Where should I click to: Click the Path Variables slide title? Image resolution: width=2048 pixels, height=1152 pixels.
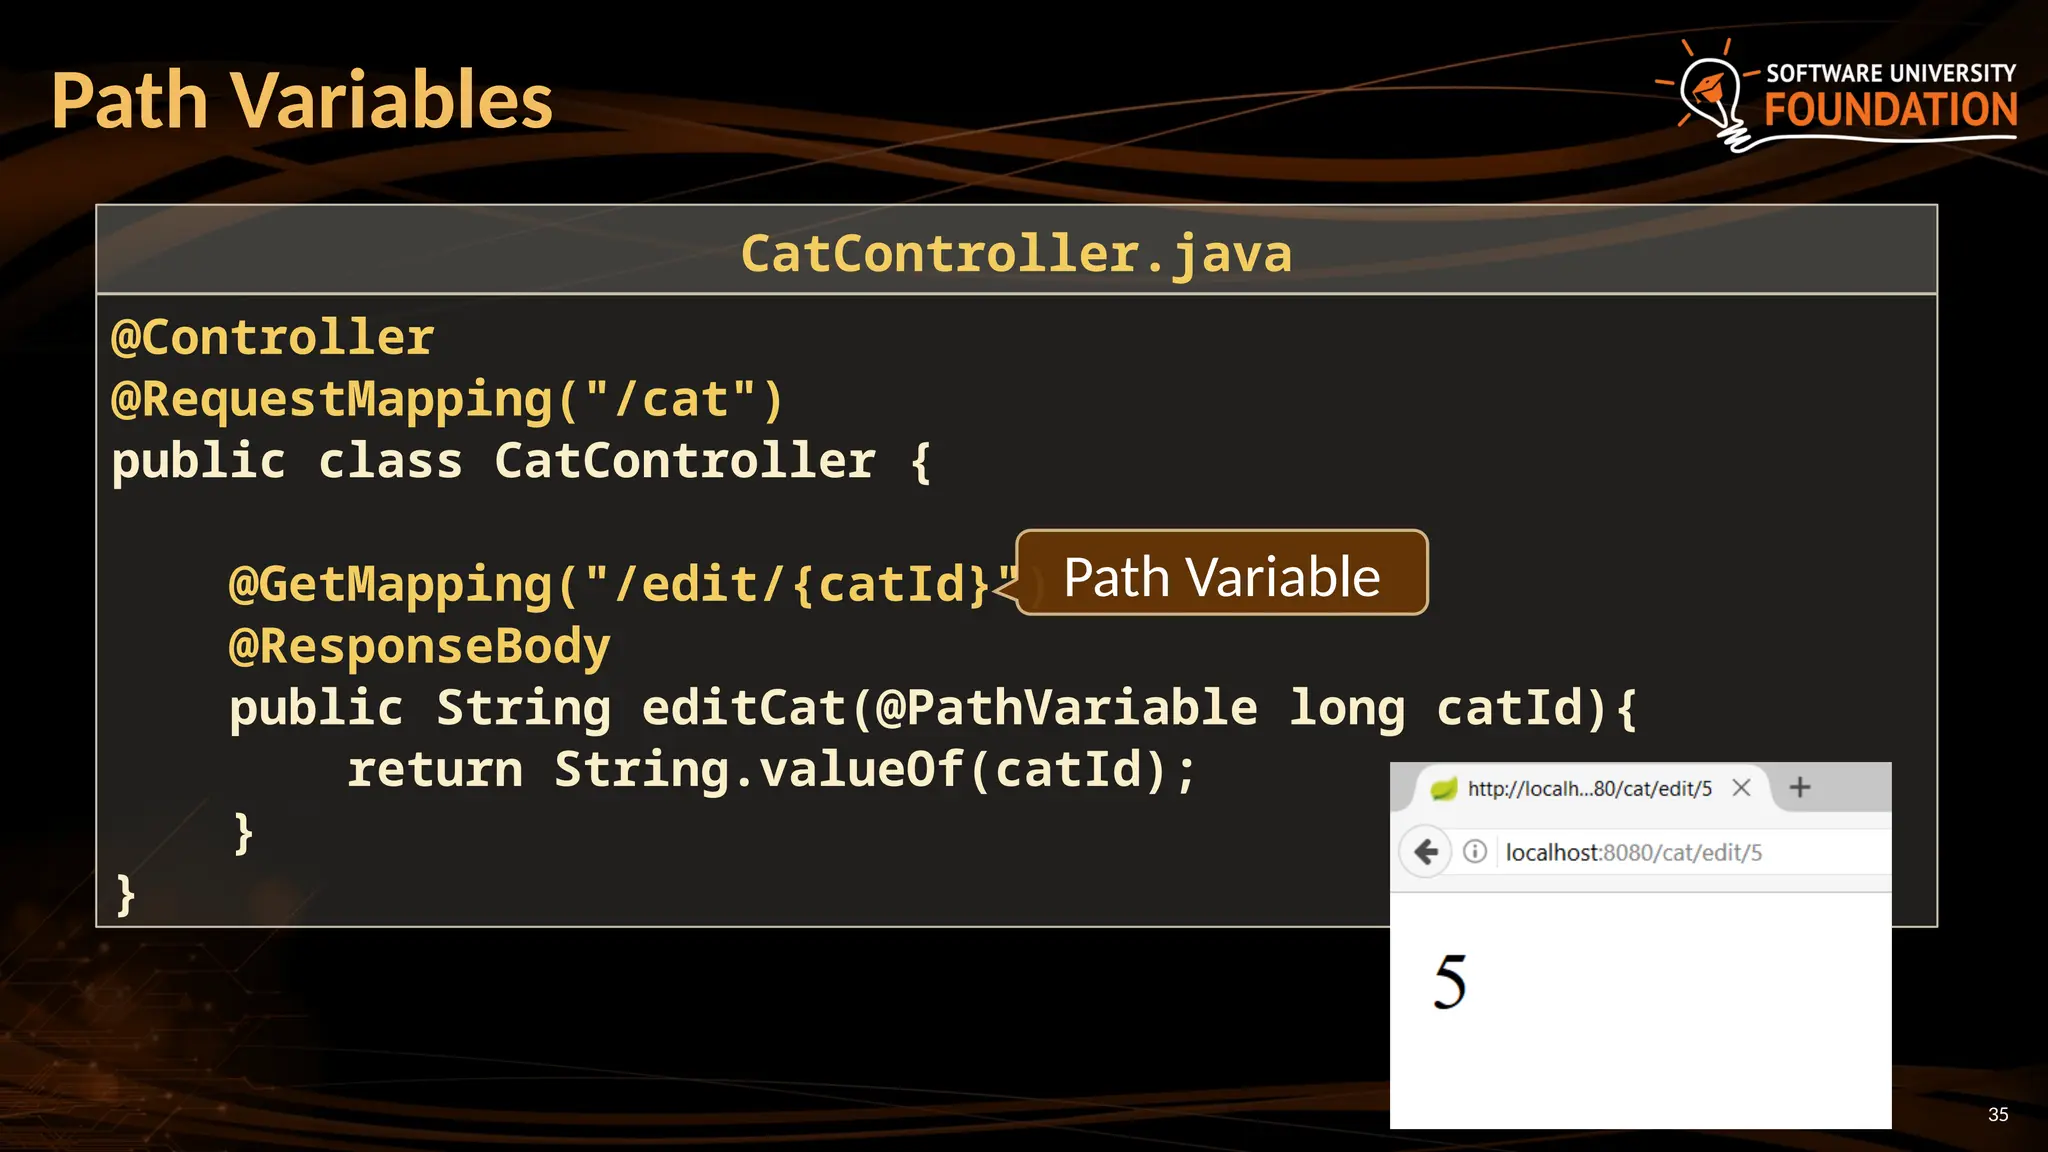302,101
